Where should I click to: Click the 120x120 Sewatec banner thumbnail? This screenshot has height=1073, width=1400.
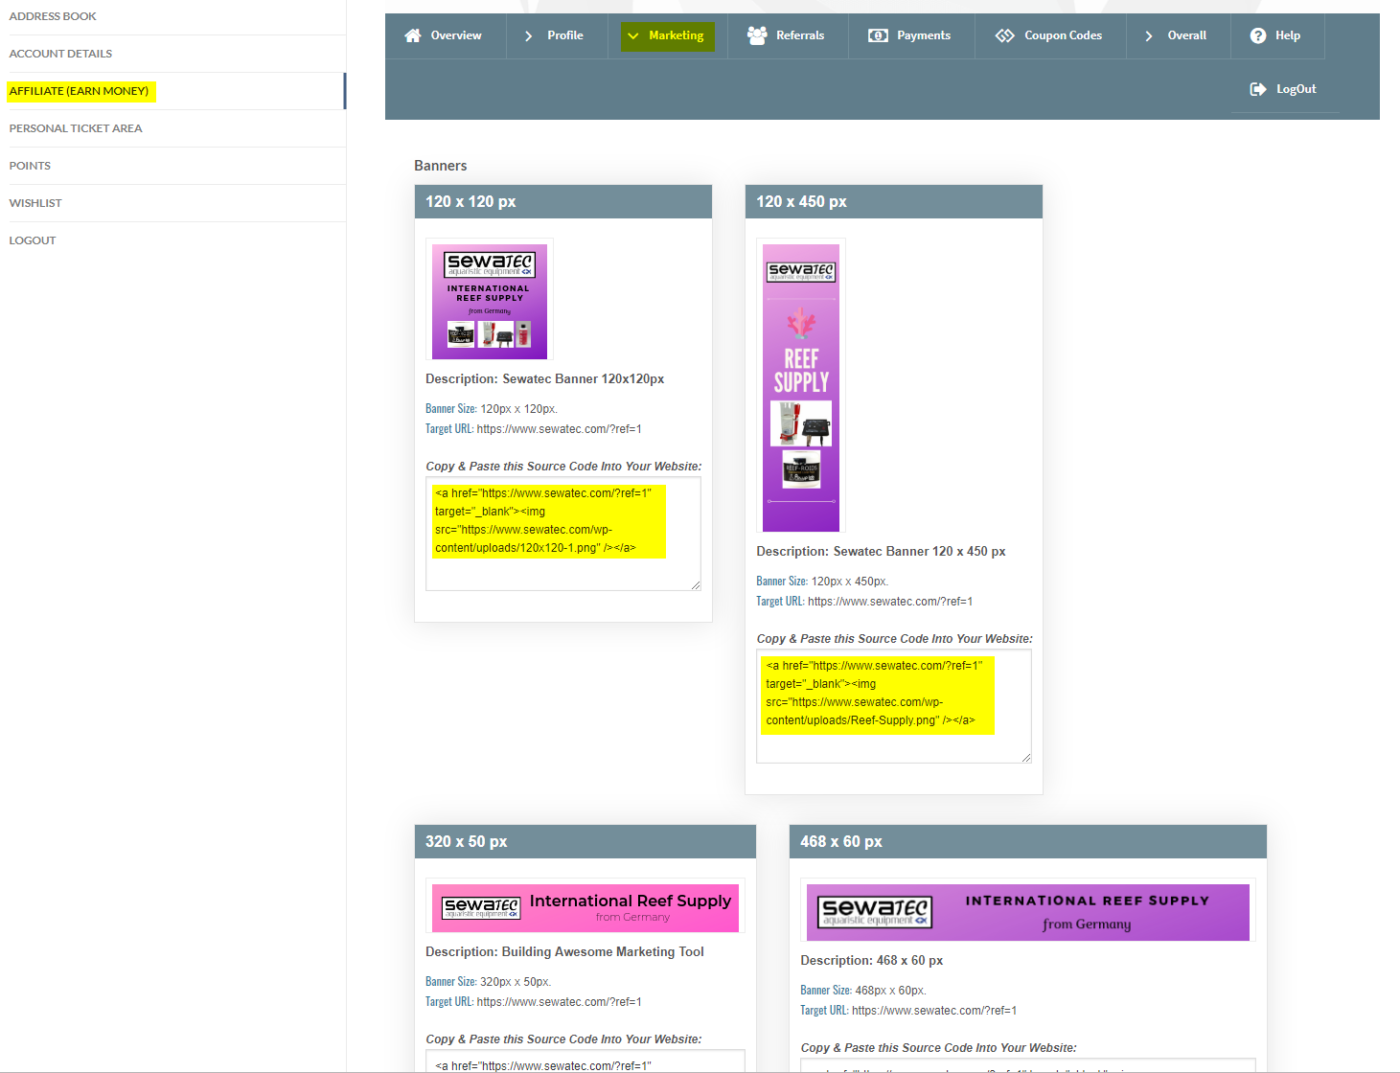pos(489,301)
